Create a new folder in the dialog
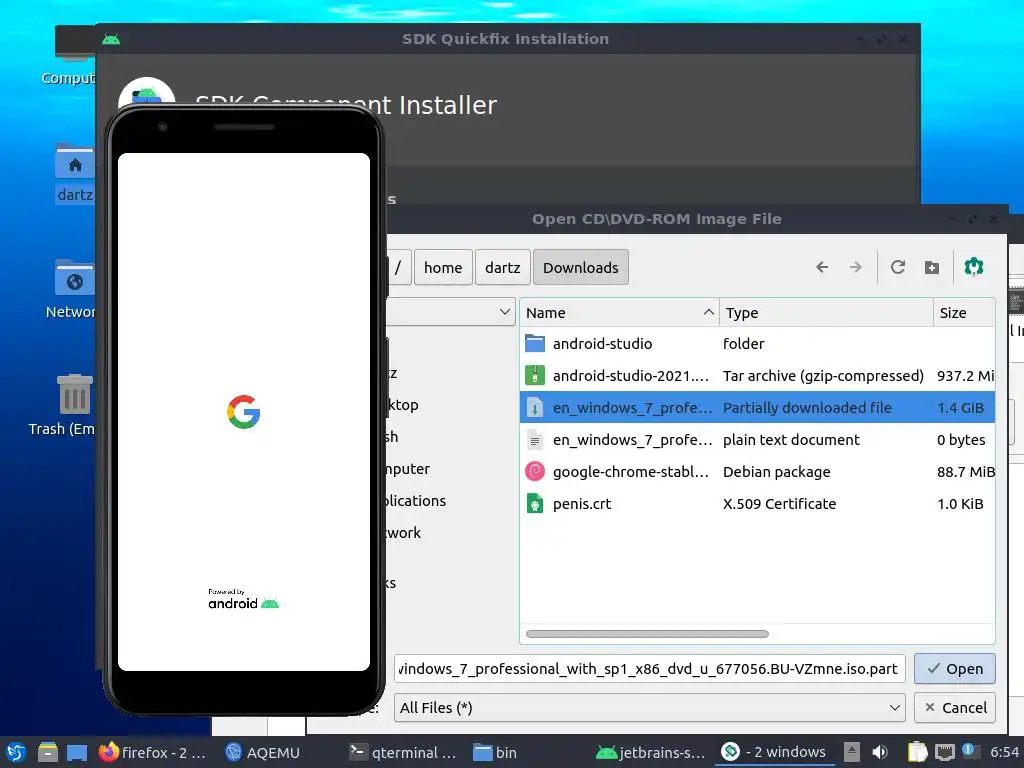 932,267
